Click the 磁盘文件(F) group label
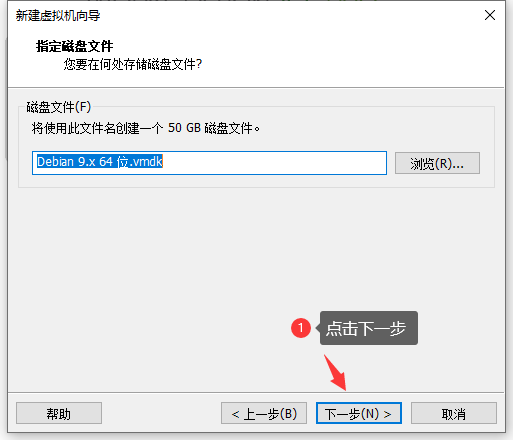The height and width of the screenshot is (440, 513). click(x=59, y=107)
